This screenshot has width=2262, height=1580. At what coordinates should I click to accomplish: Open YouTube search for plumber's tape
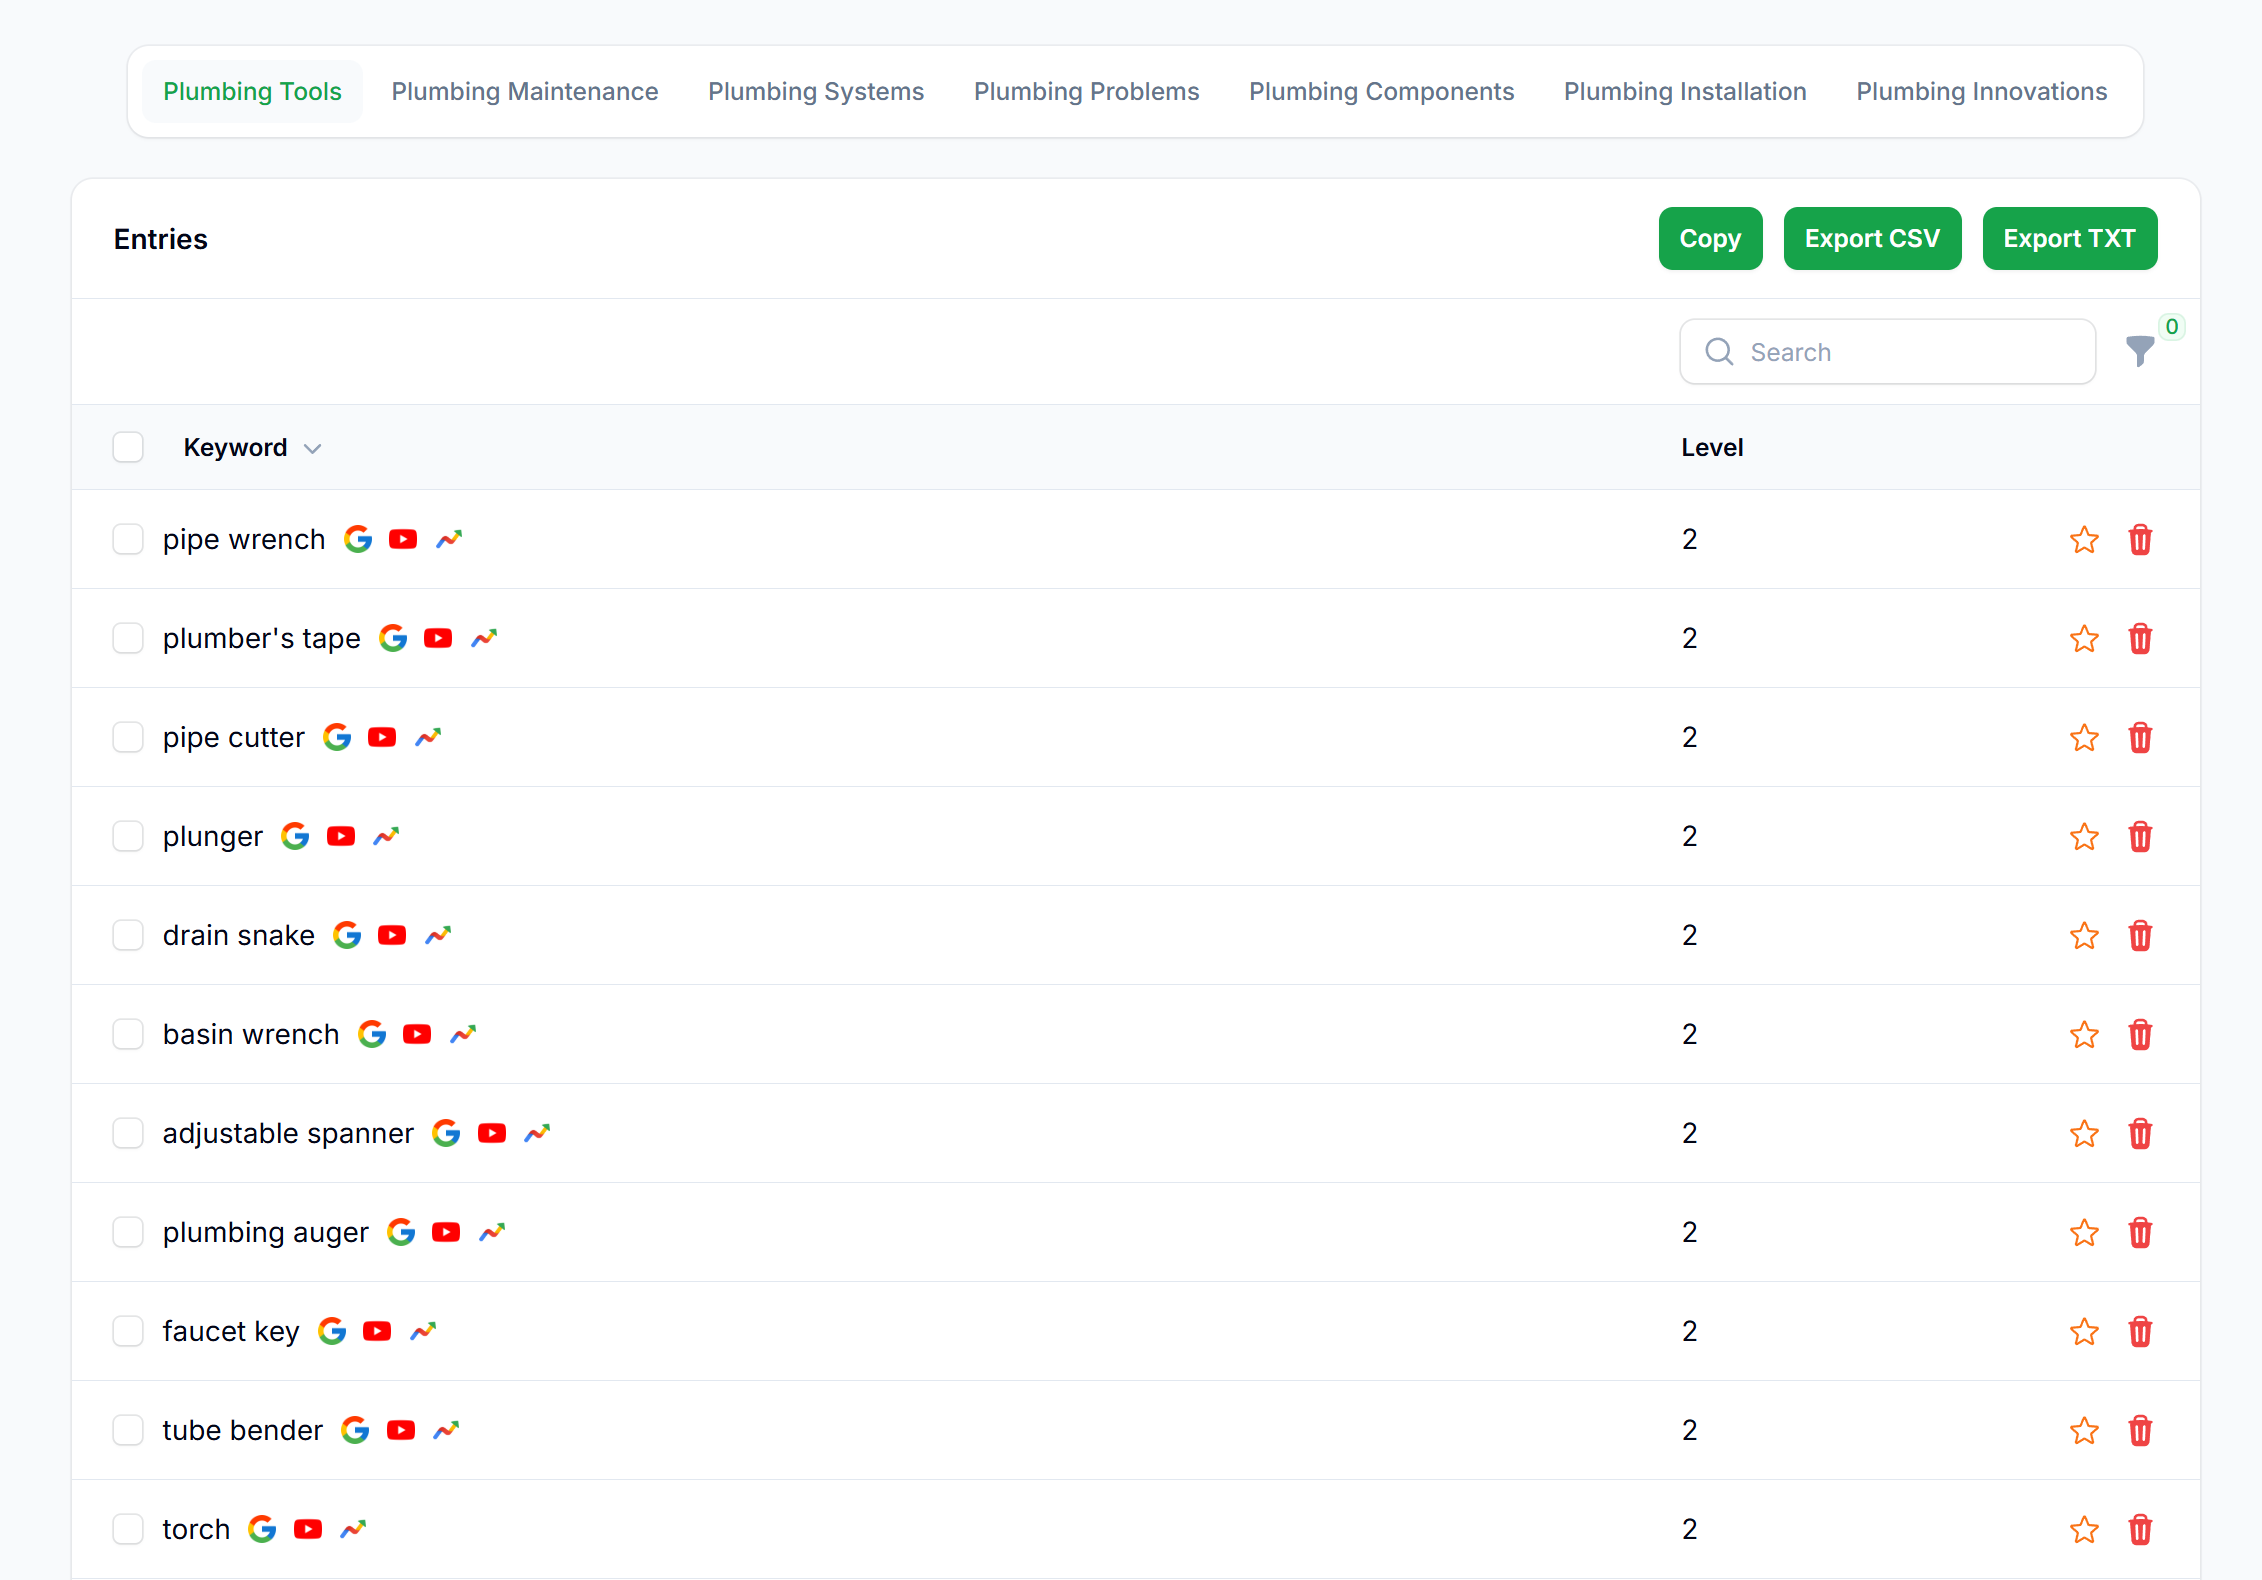tap(438, 638)
